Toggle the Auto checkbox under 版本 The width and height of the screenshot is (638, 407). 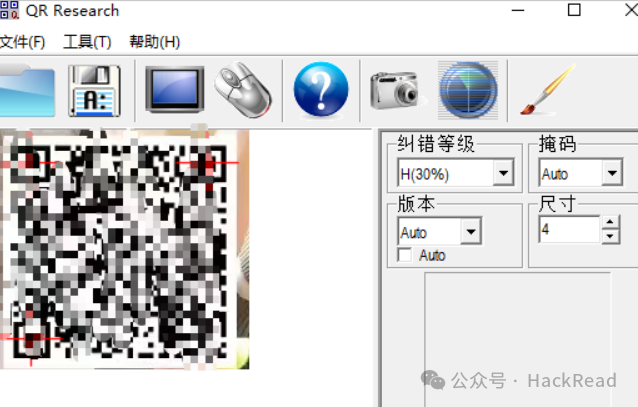[x=405, y=256]
